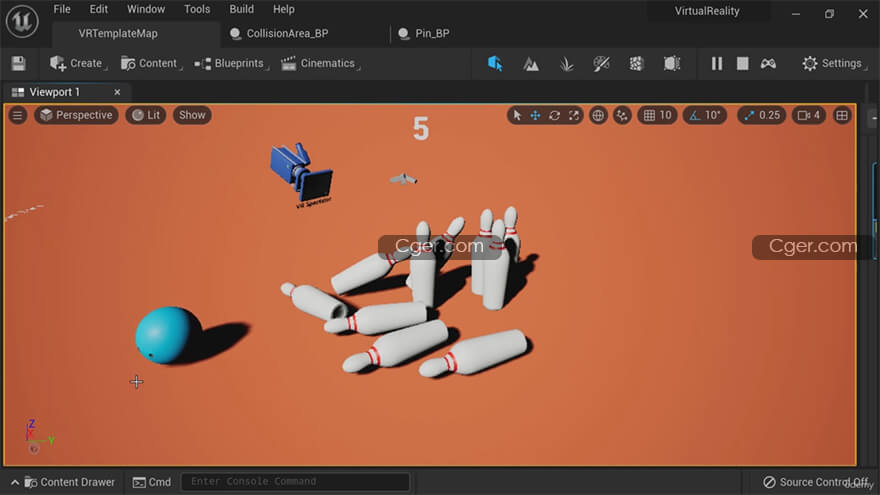The height and width of the screenshot is (495, 880).
Task: Open the Content Drawer
Action: click(69, 482)
